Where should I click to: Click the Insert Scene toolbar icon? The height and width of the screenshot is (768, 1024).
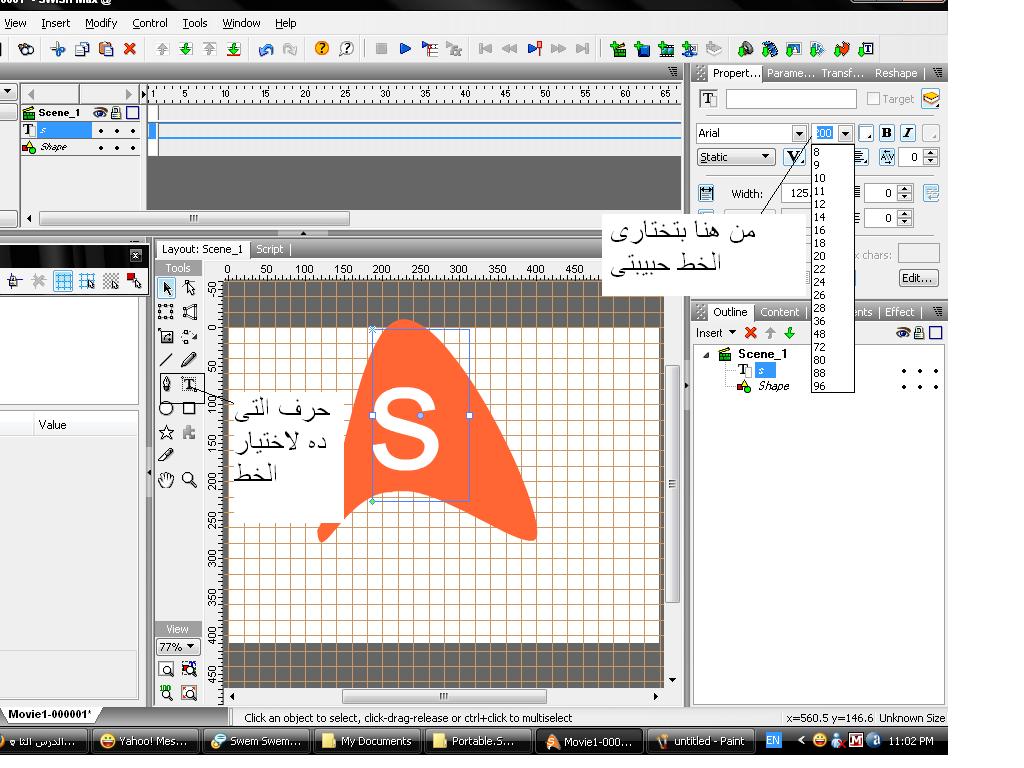(618, 49)
